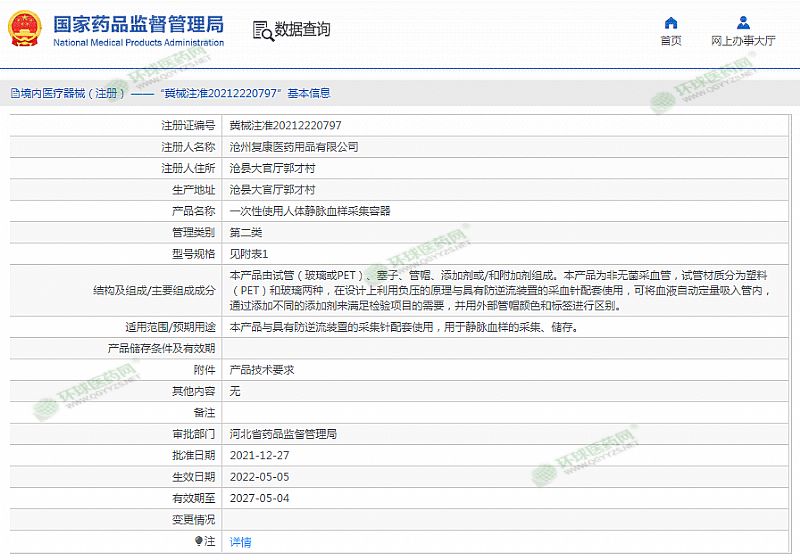Click the 网上办事大厅 person icon

pos(743,22)
